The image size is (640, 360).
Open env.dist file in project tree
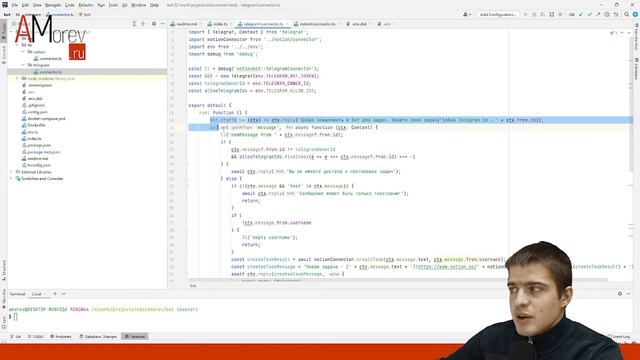click(x=32, y=99)
